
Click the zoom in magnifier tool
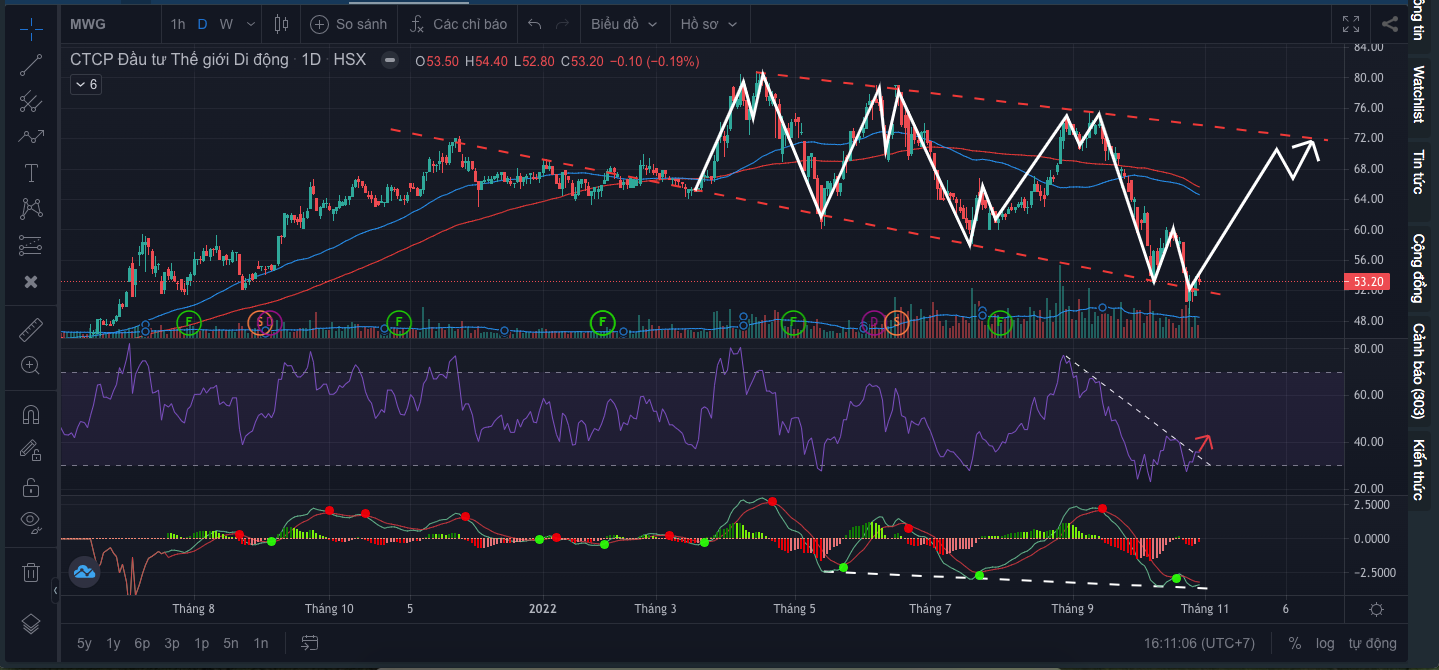coord(31,366)
